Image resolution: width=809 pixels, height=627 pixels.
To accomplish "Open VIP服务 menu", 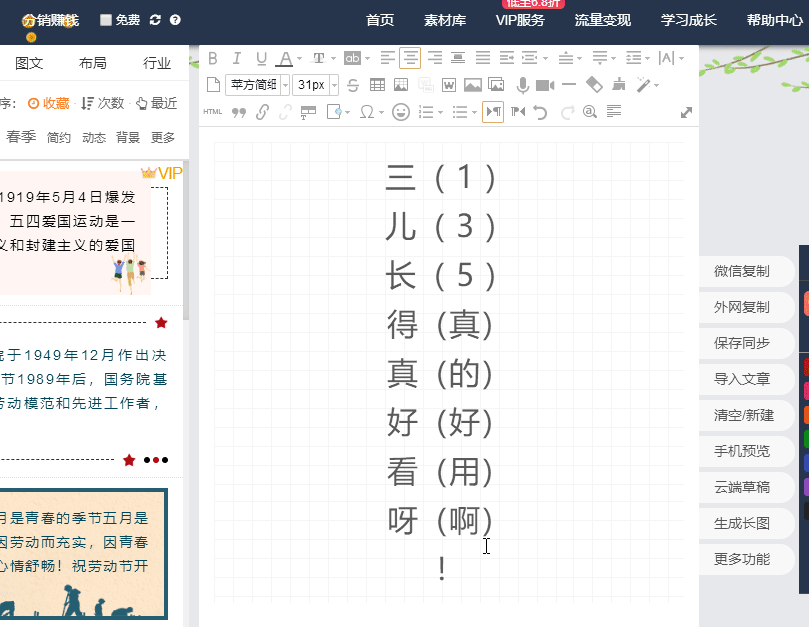I will pyautogui.click(x=520, y=20).
